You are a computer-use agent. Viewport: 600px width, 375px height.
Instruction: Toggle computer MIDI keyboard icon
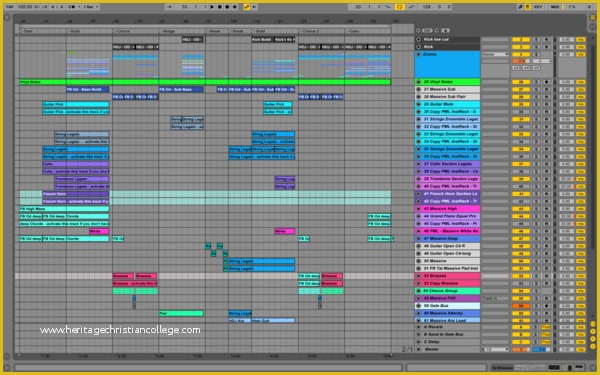(527, 7)
